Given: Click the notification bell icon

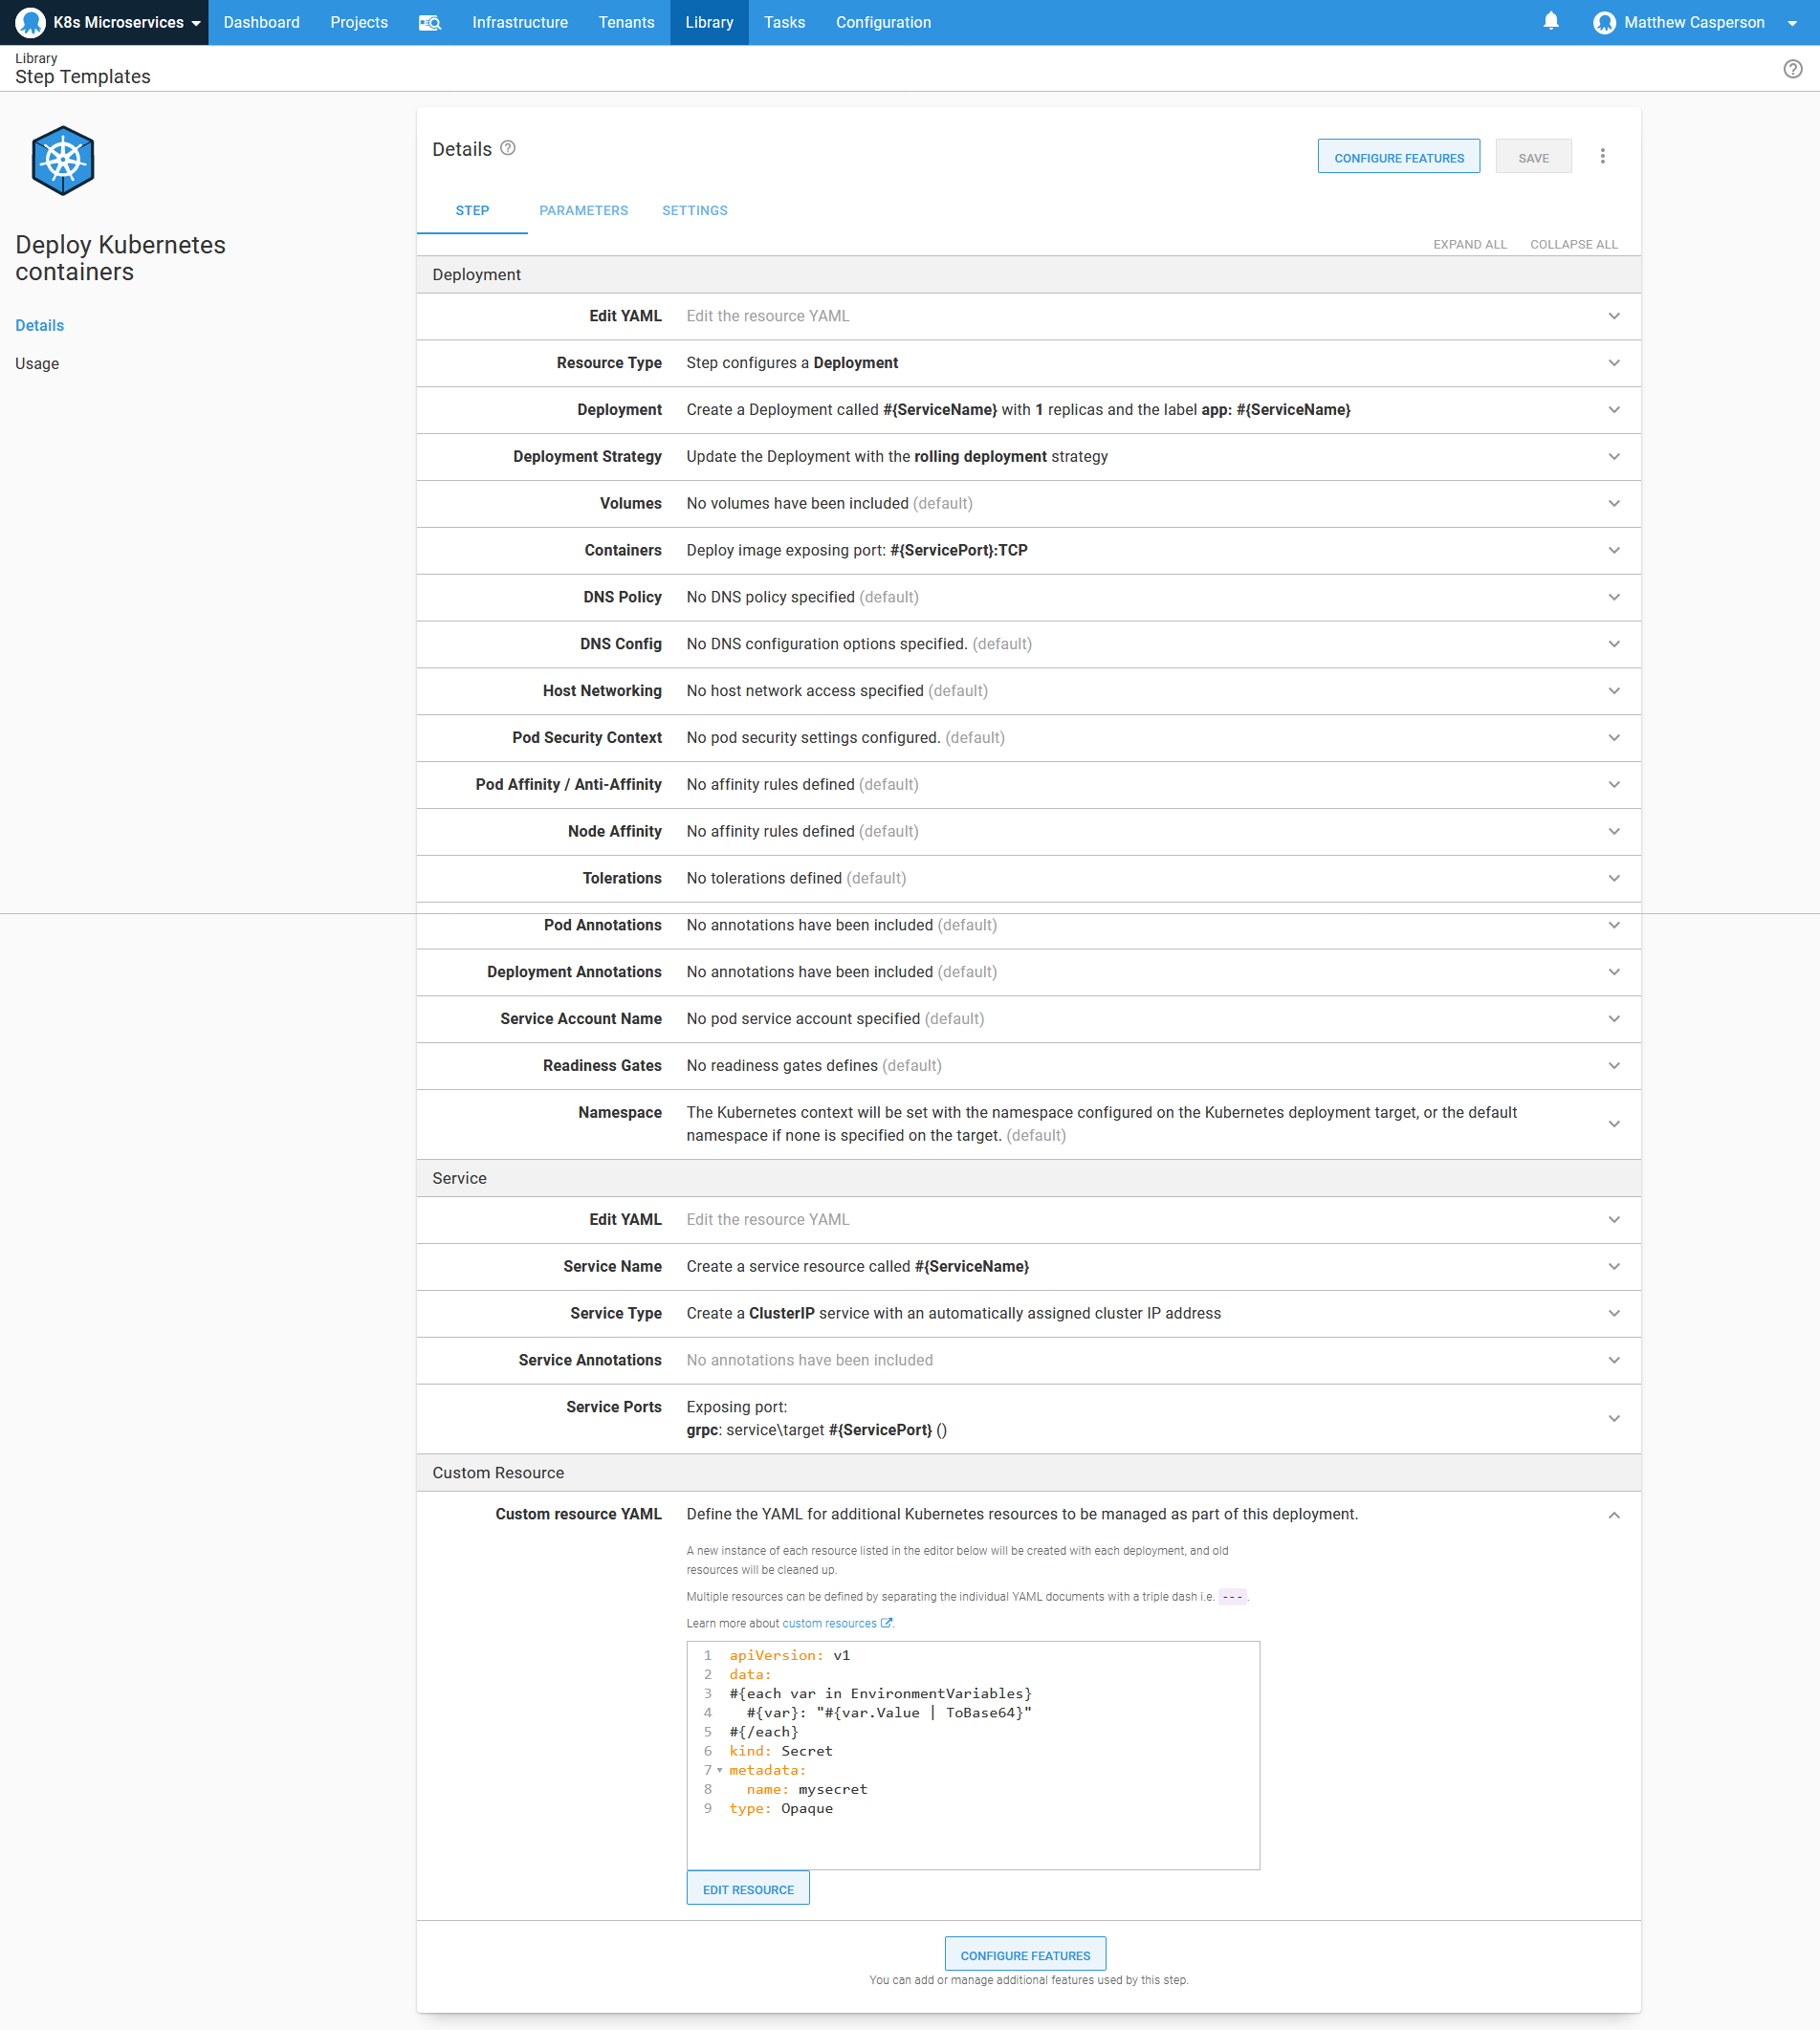Looking at the screenshot, I should (x=1550, y=22).
